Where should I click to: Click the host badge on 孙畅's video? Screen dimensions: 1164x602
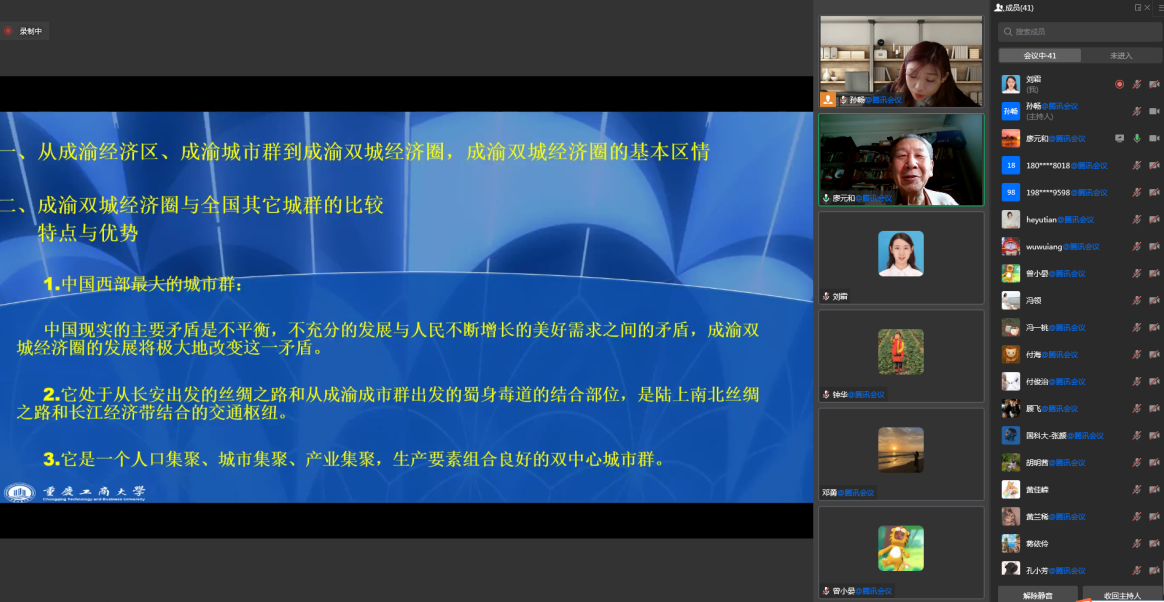[x=828, y=99]
